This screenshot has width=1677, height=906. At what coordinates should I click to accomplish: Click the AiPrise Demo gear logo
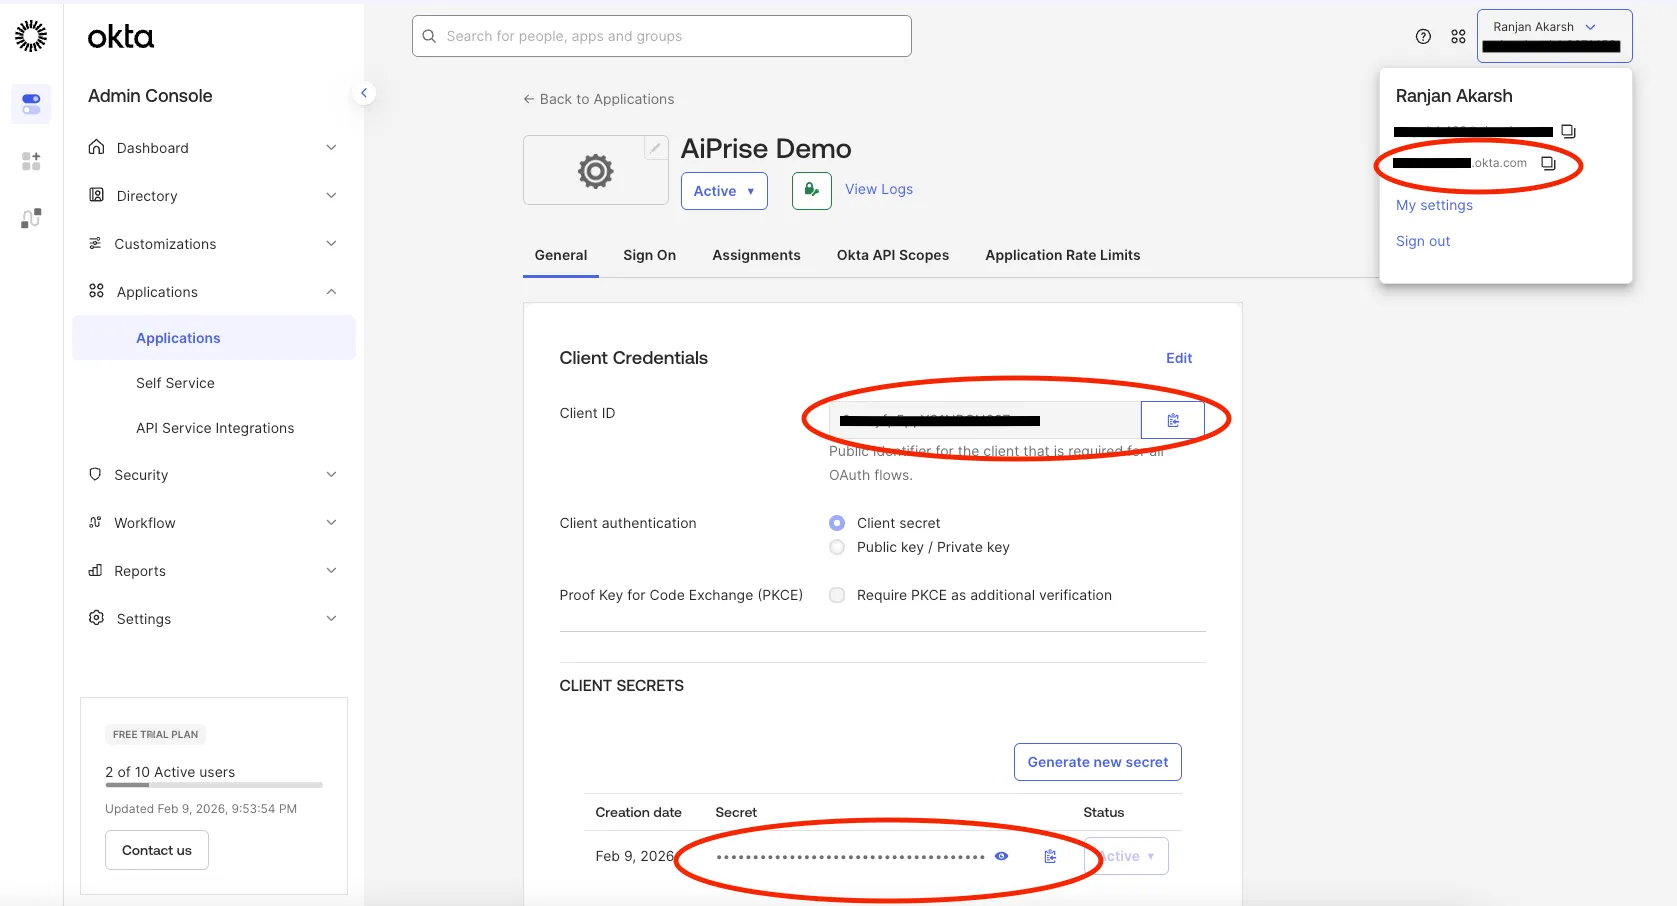pos(595,171)
